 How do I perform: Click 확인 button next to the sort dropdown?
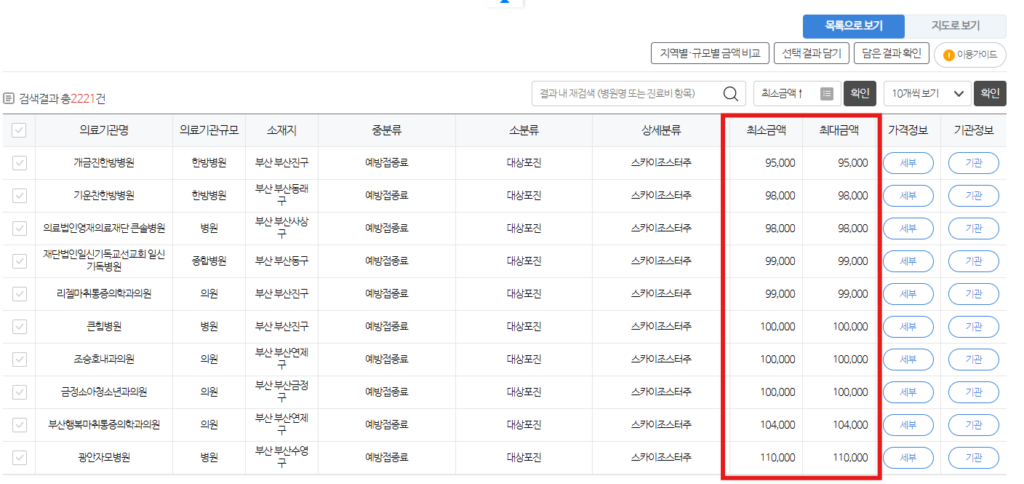tap(859, 93)
